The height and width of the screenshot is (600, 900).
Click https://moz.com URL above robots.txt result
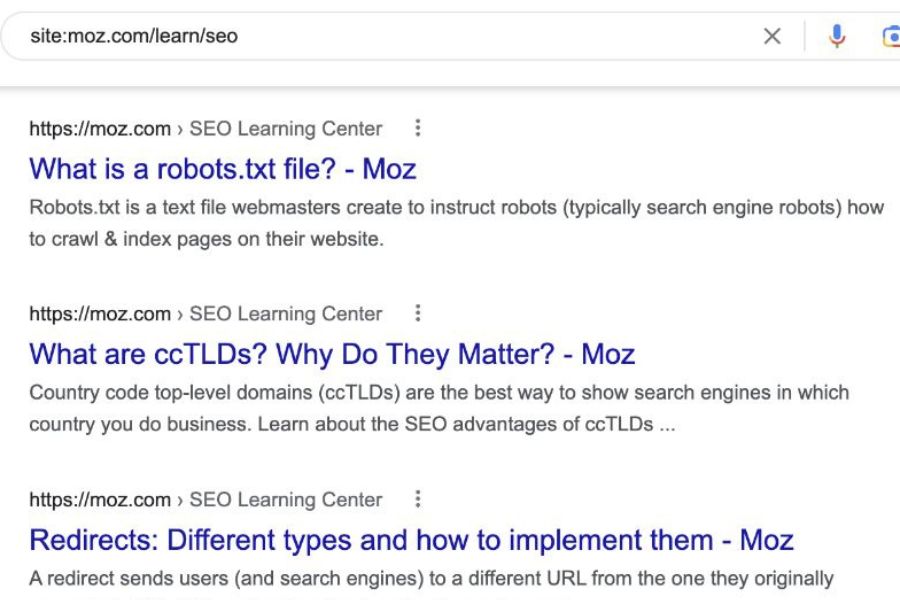click(x=100, y=129)
